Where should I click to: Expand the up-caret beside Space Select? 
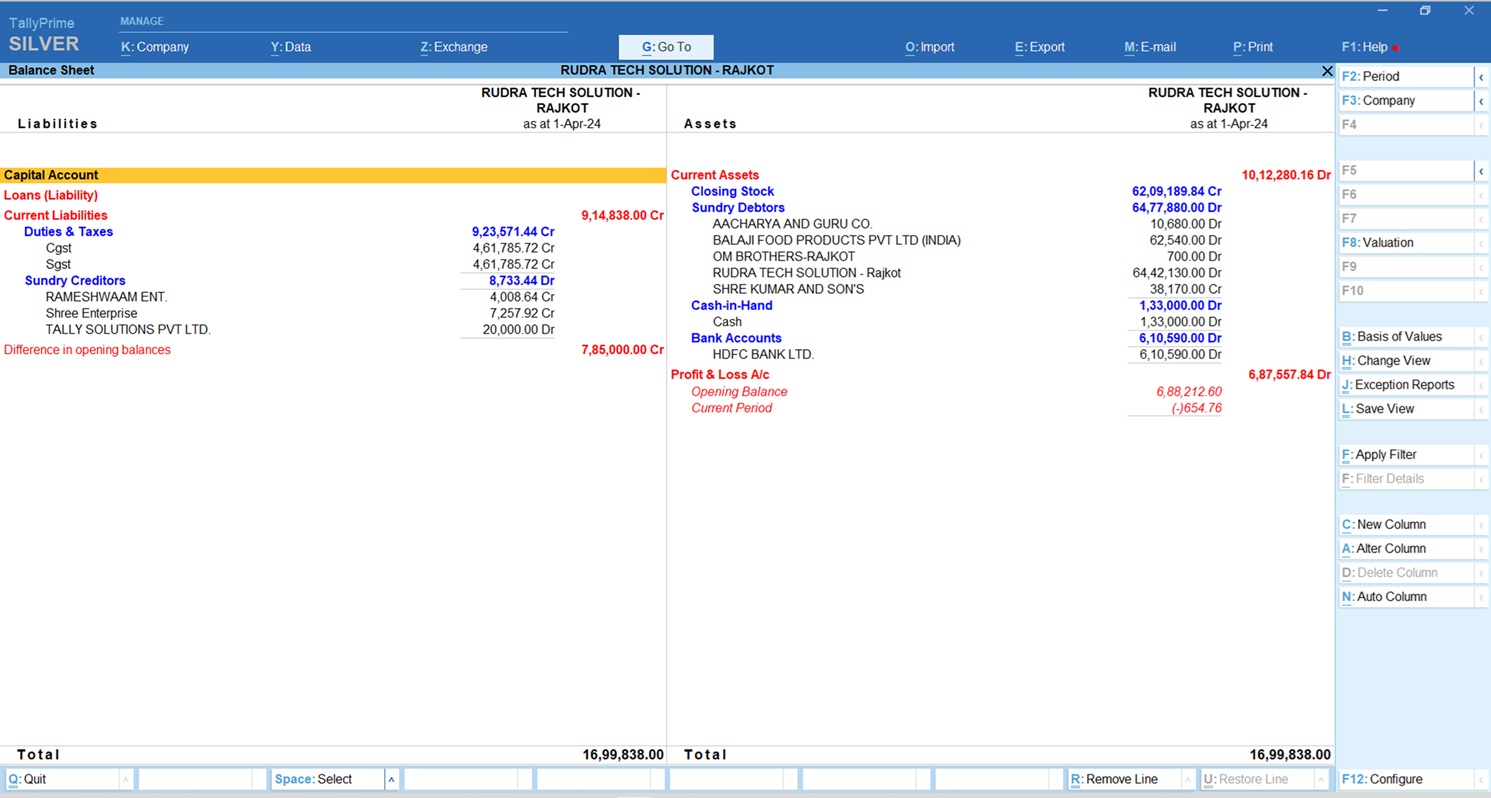tap(391, 780)
